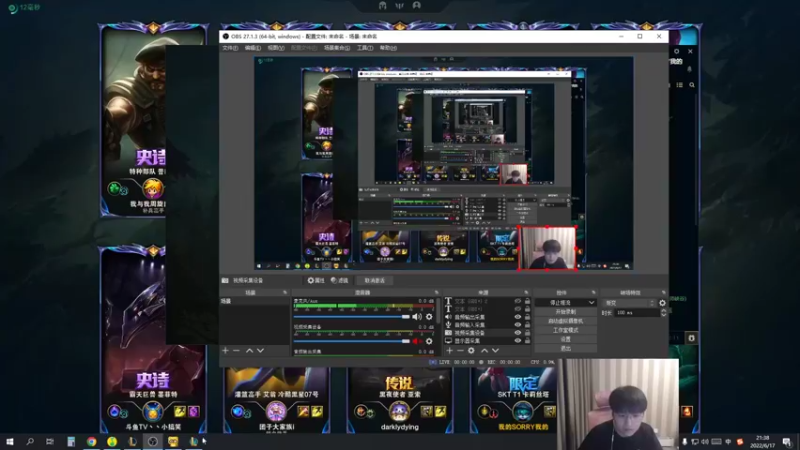This screenshot has height=450, width=800.
Task: Open transition properties gear icon
Action: click(662, 303)
